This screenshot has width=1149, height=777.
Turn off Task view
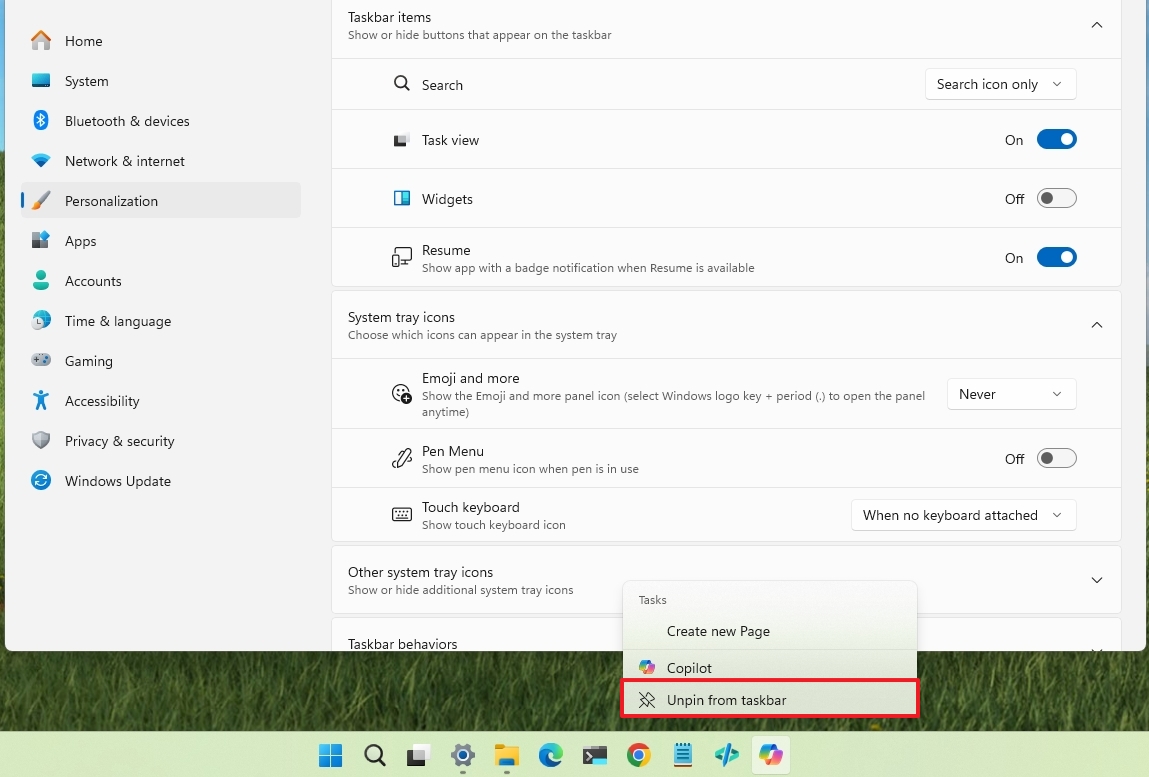click(x=1057, y=139)
